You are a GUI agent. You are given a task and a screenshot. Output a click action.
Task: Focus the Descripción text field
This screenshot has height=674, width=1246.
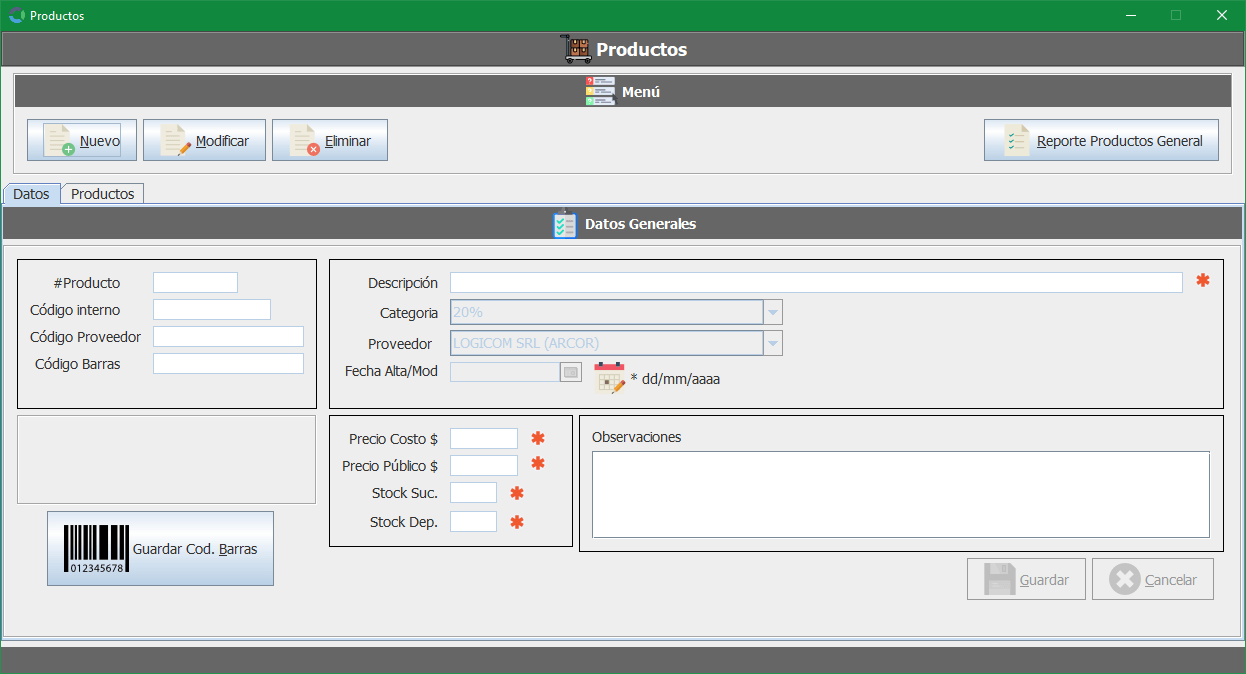pos(815,283)
